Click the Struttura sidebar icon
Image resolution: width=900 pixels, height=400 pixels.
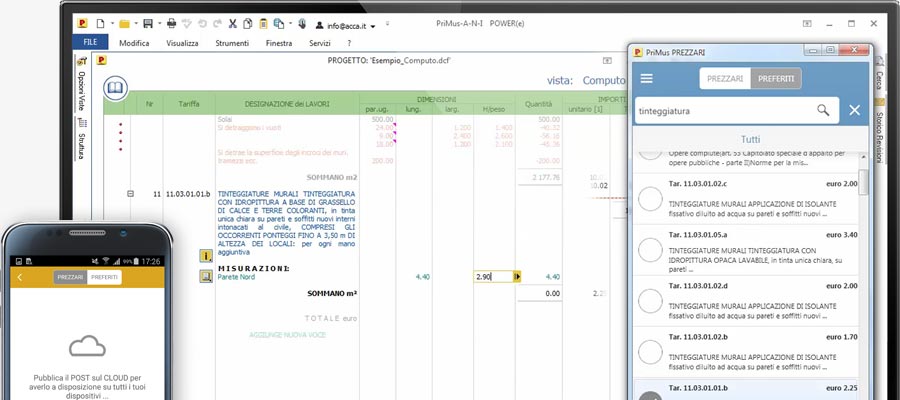pos(82,123)
